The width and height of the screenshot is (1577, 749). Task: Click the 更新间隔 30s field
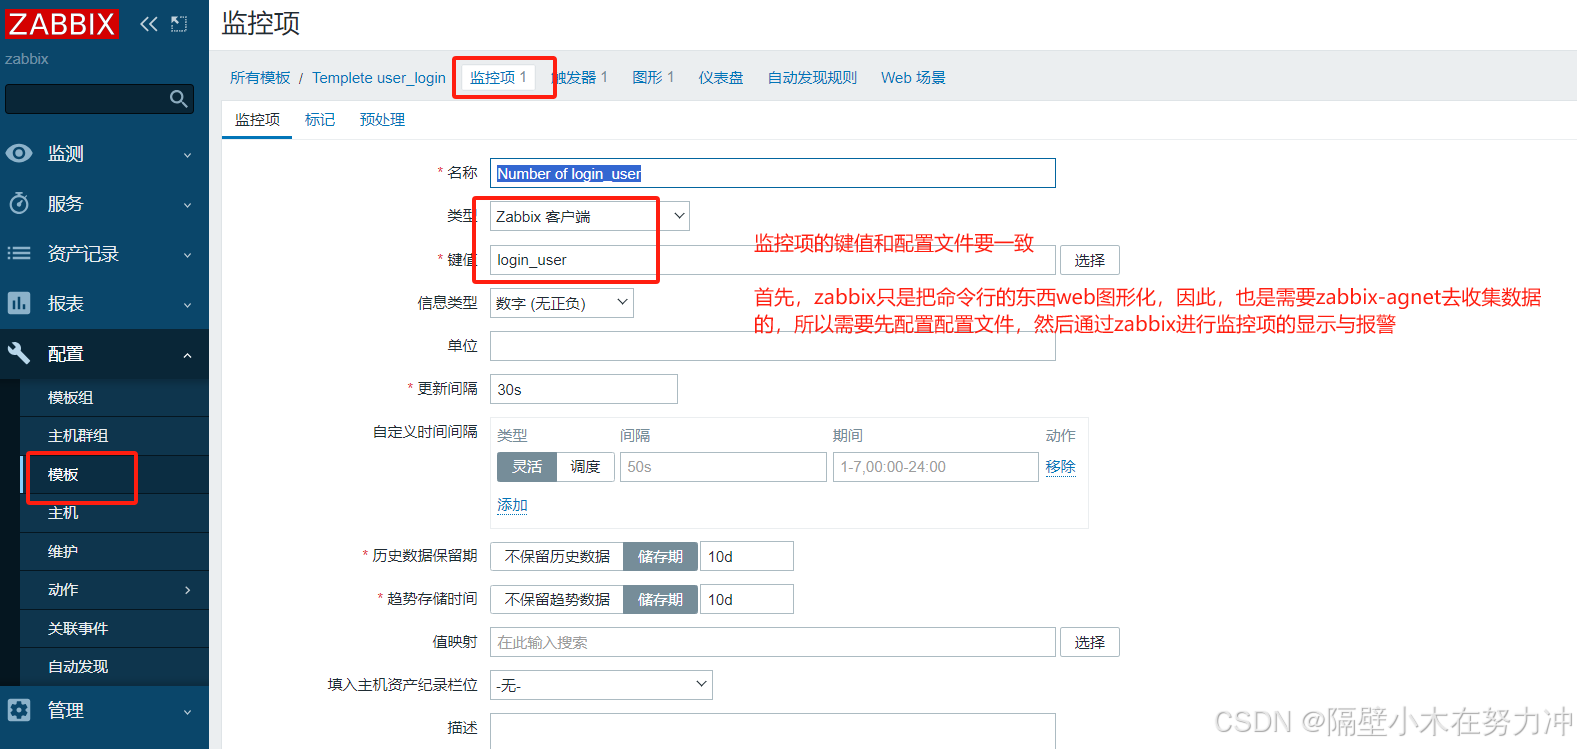pyautogui.click(x=584, y=389)
